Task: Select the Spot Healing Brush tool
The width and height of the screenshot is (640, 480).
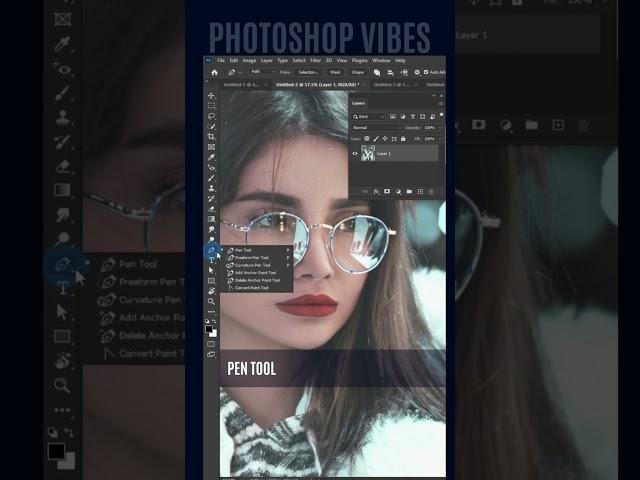Action: (x=211, y=168)
